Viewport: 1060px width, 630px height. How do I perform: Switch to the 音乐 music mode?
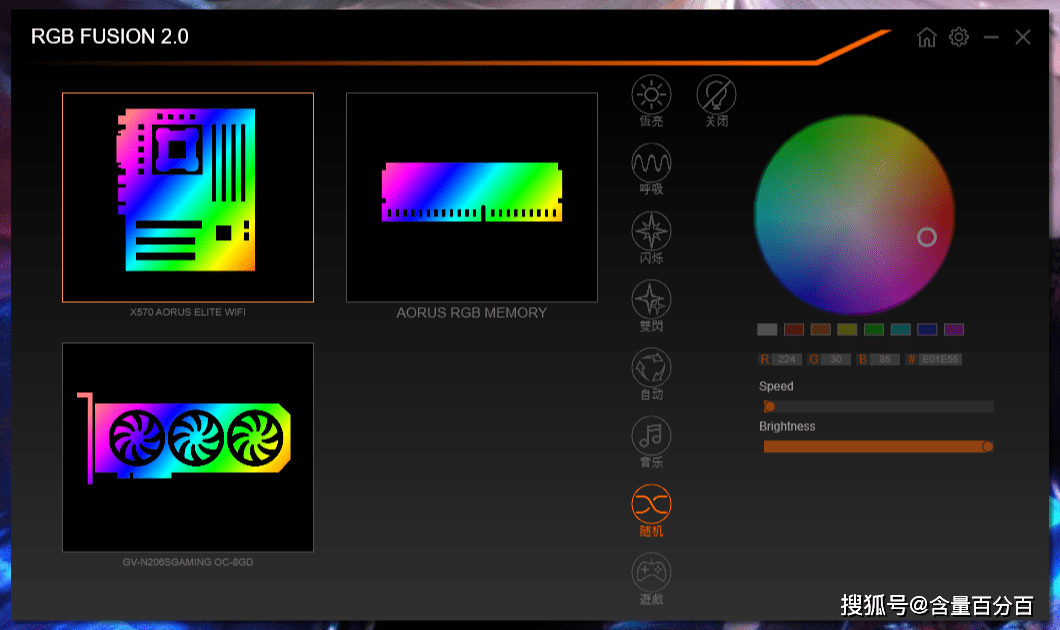click(x=651, y=442)
